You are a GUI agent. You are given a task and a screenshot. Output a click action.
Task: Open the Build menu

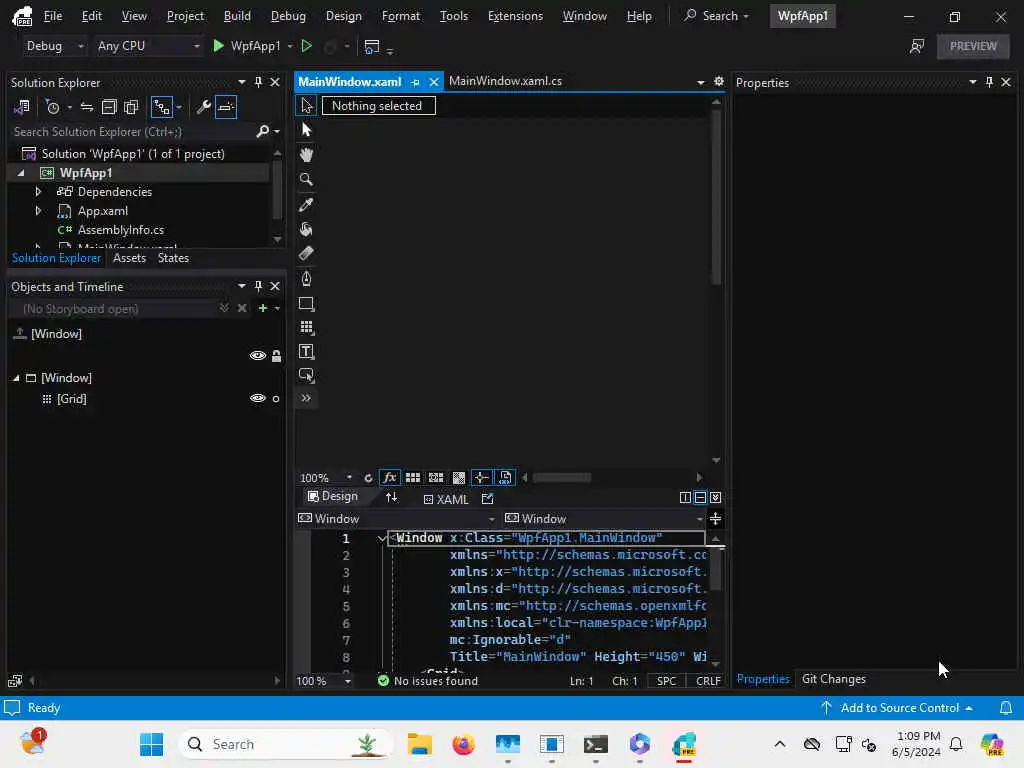point(237,16)
